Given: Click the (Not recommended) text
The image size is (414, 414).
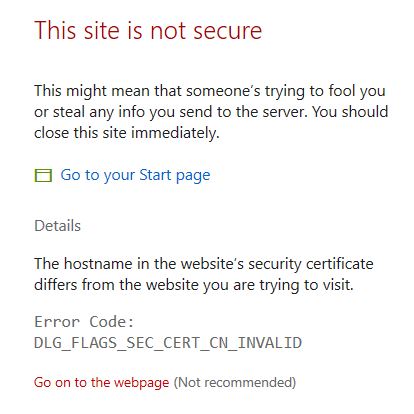Looking at the screenshot, I should pos(235,382).
